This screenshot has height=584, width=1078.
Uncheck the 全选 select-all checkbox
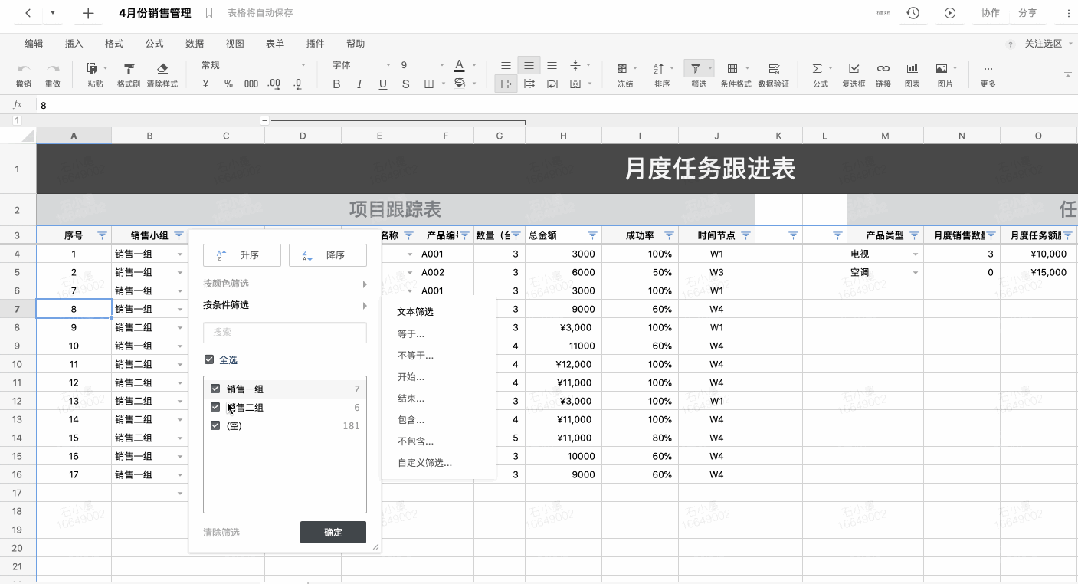point(209,360)
